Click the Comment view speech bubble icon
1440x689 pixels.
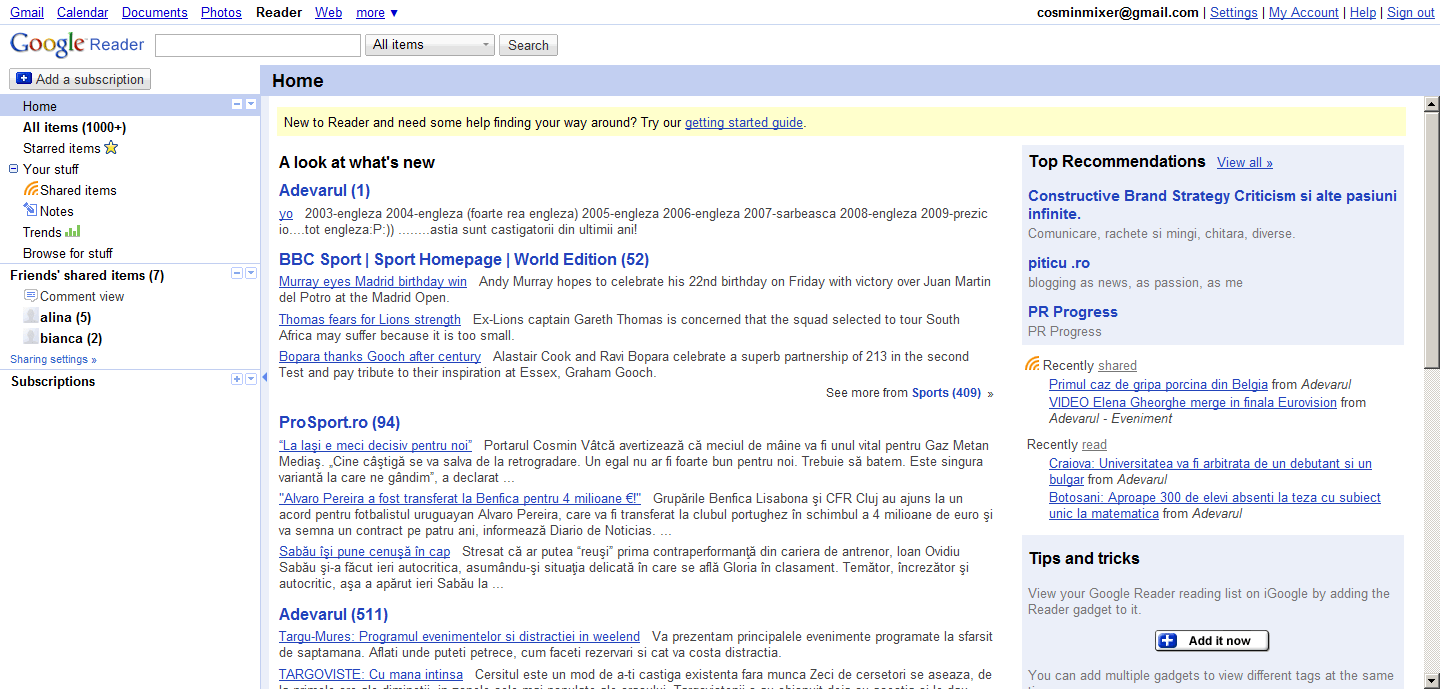31,296
